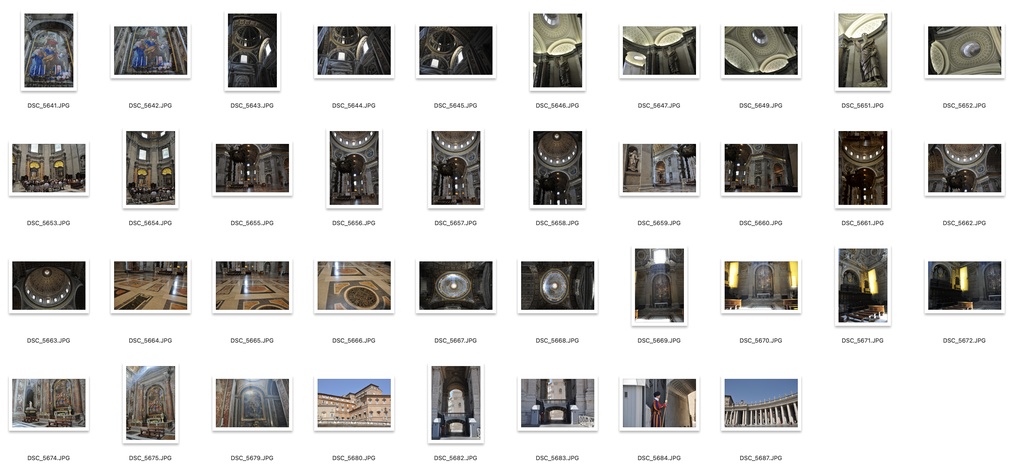This screenshot has height=468, width=1024.
Task: Select the DSC_5656.JPG thumbnail image
Action: pos(354,168)
